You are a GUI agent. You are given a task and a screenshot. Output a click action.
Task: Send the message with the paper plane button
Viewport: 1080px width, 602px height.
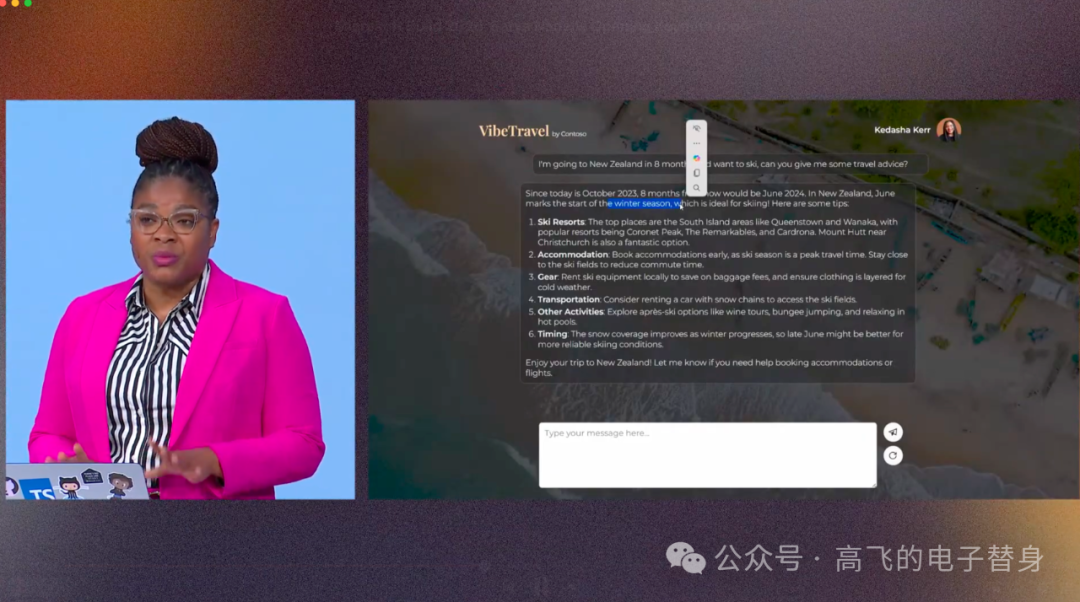coord(893,432)
